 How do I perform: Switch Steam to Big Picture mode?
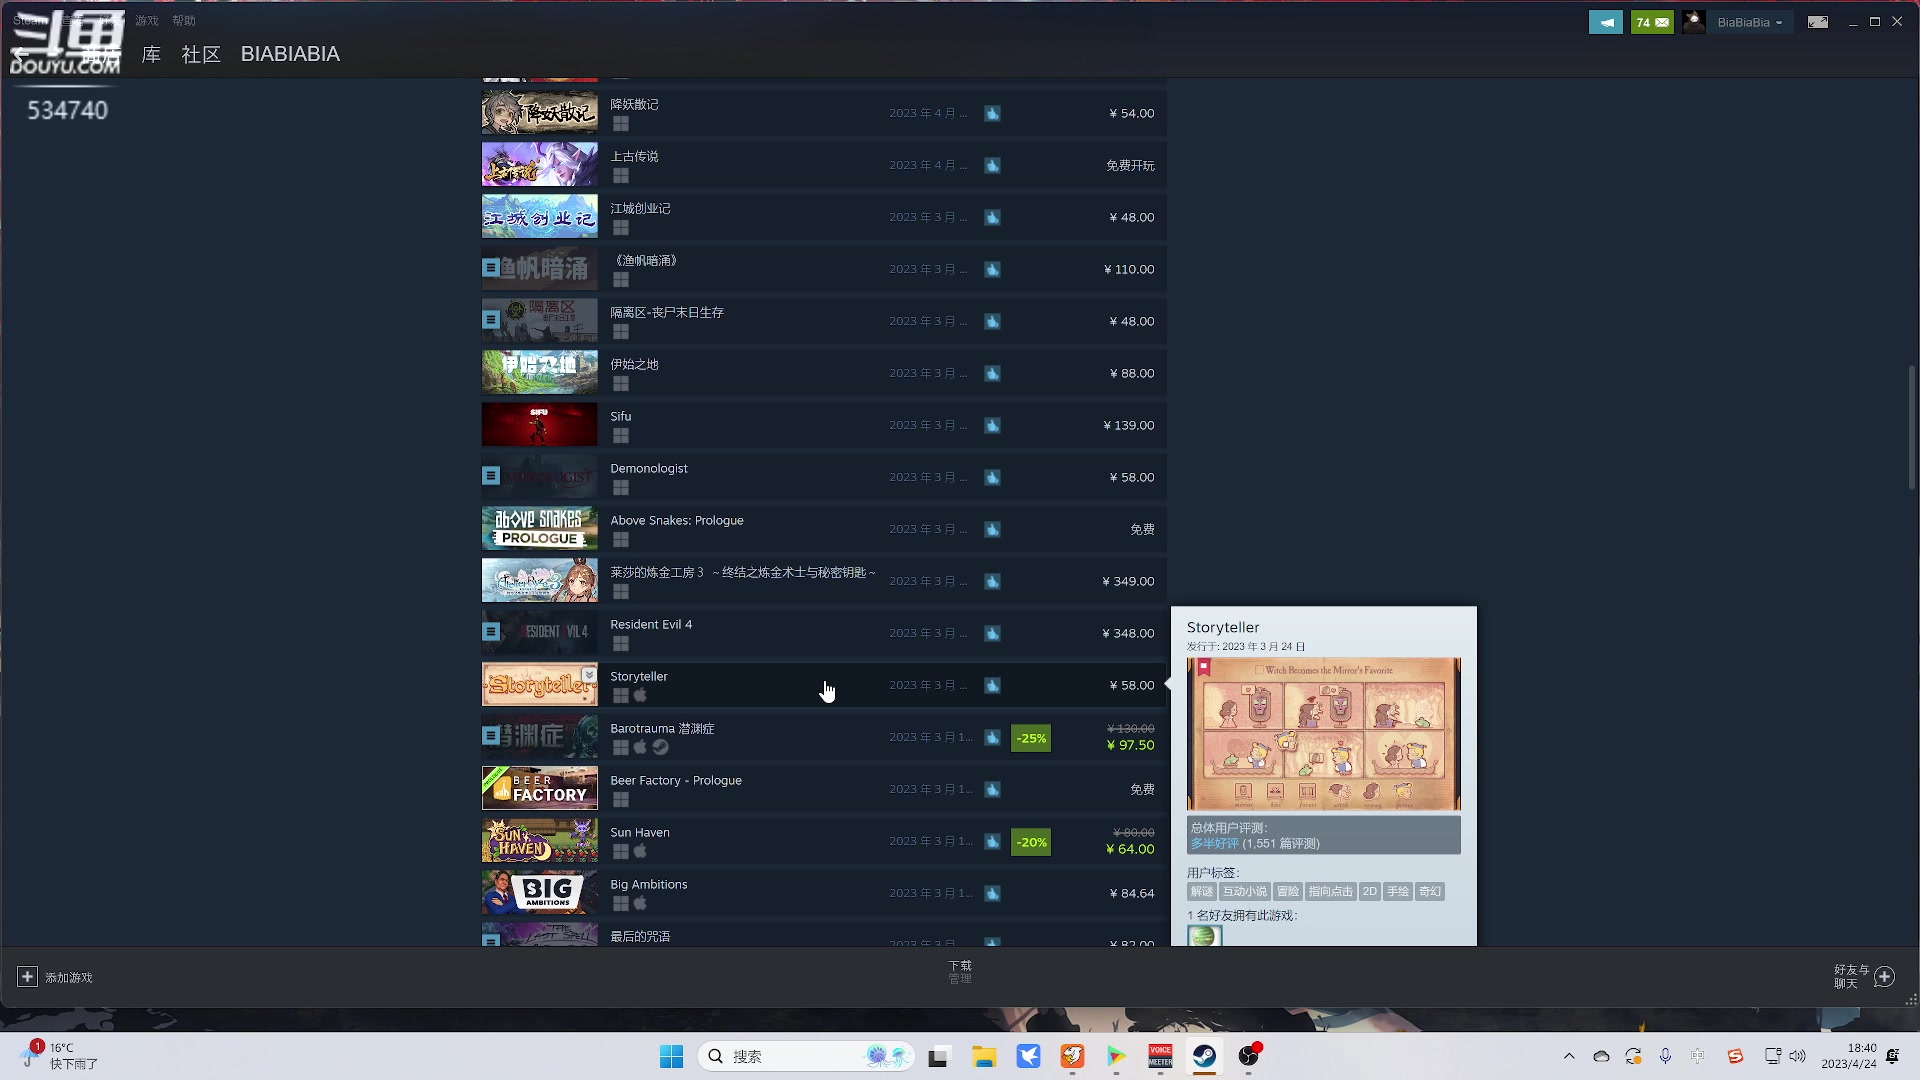1818,22
